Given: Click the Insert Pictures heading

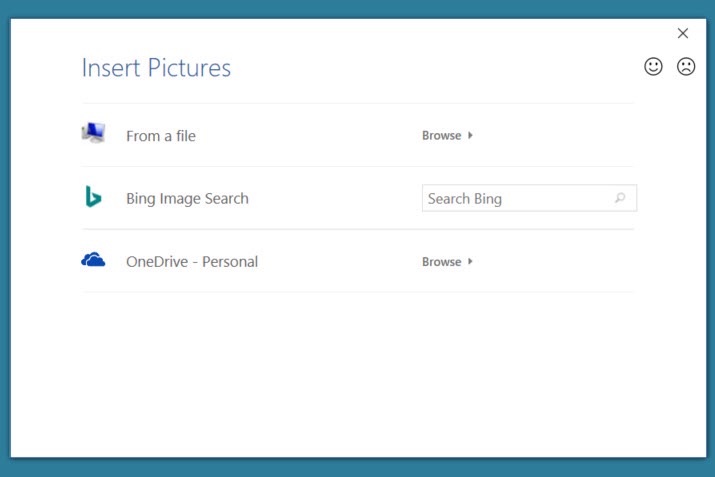Looking at the screenshot, I should (156, 68).
